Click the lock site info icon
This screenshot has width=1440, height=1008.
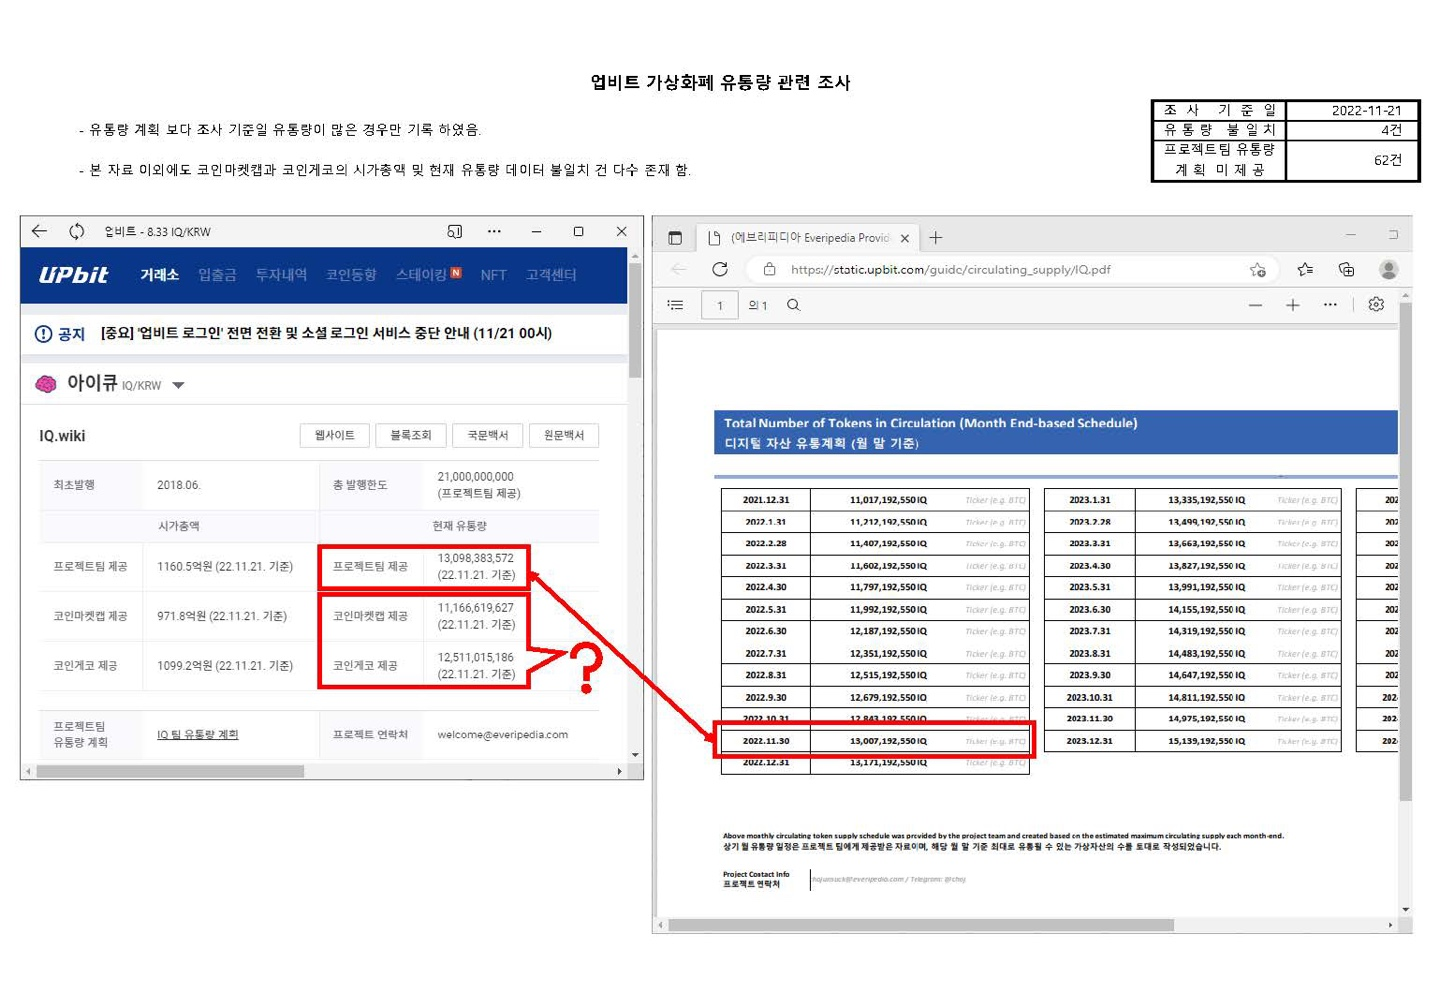click(769, 269)
